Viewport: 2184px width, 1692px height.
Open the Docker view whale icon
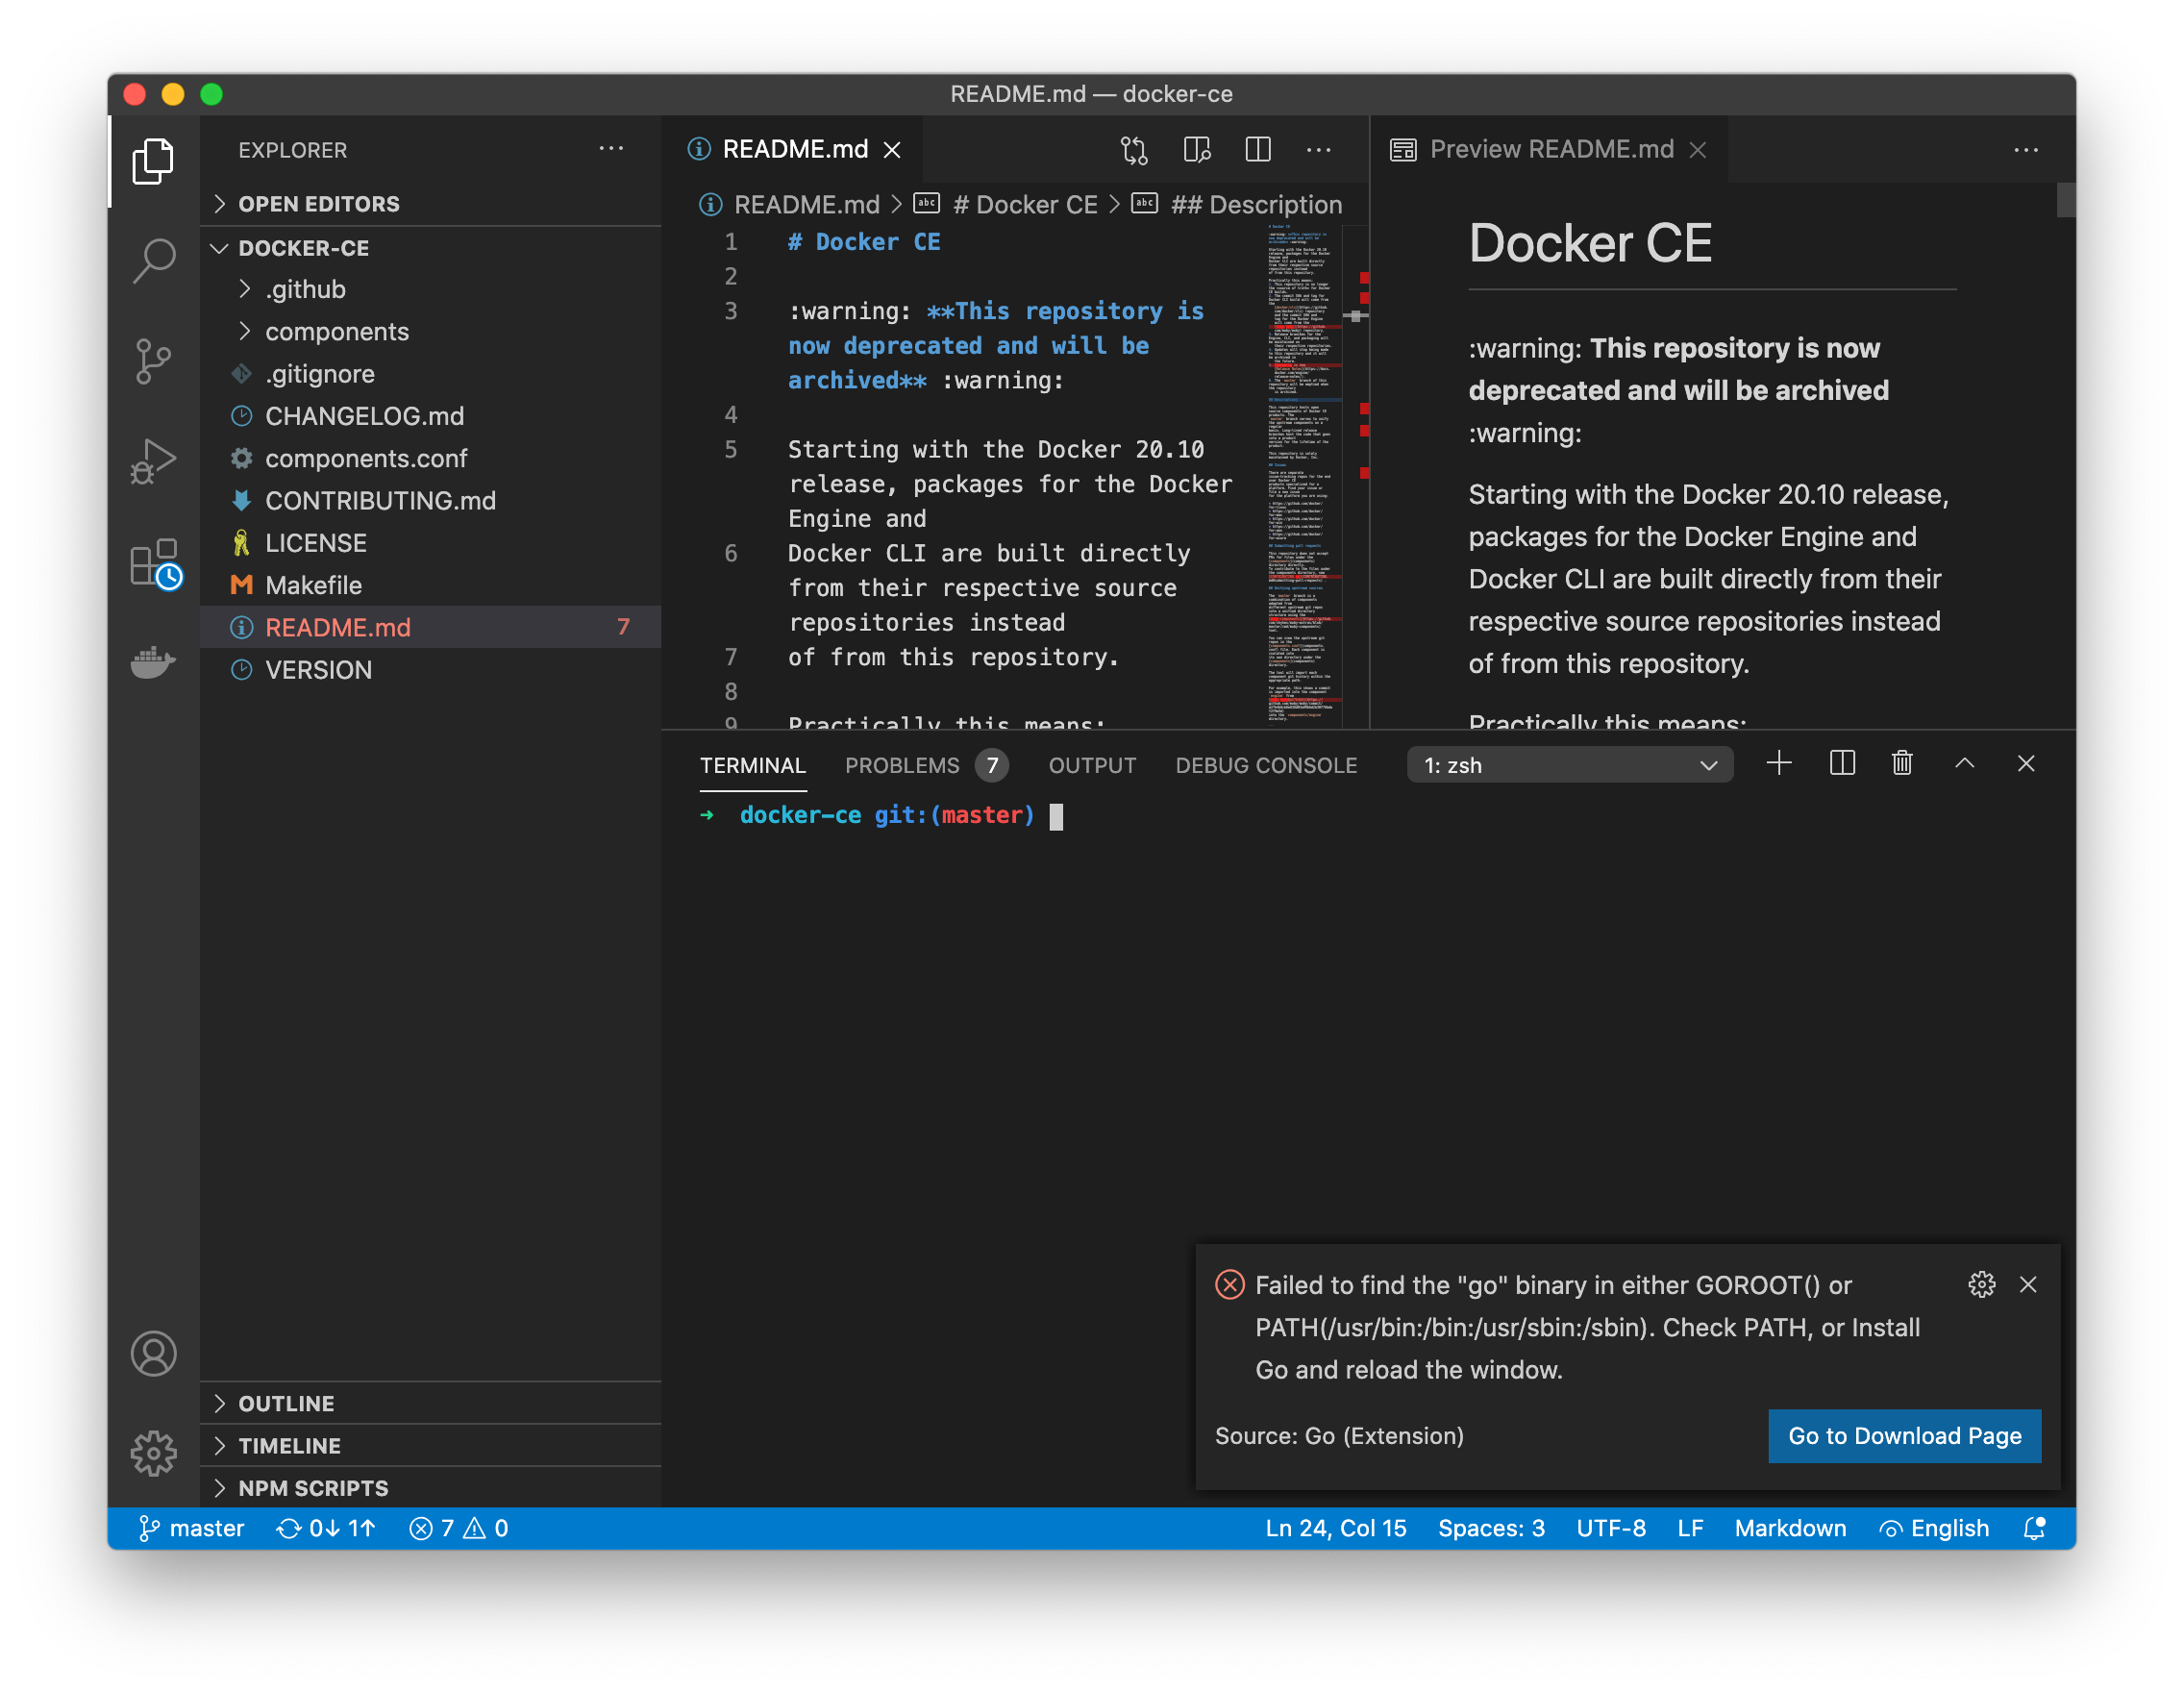coord(153,661)
